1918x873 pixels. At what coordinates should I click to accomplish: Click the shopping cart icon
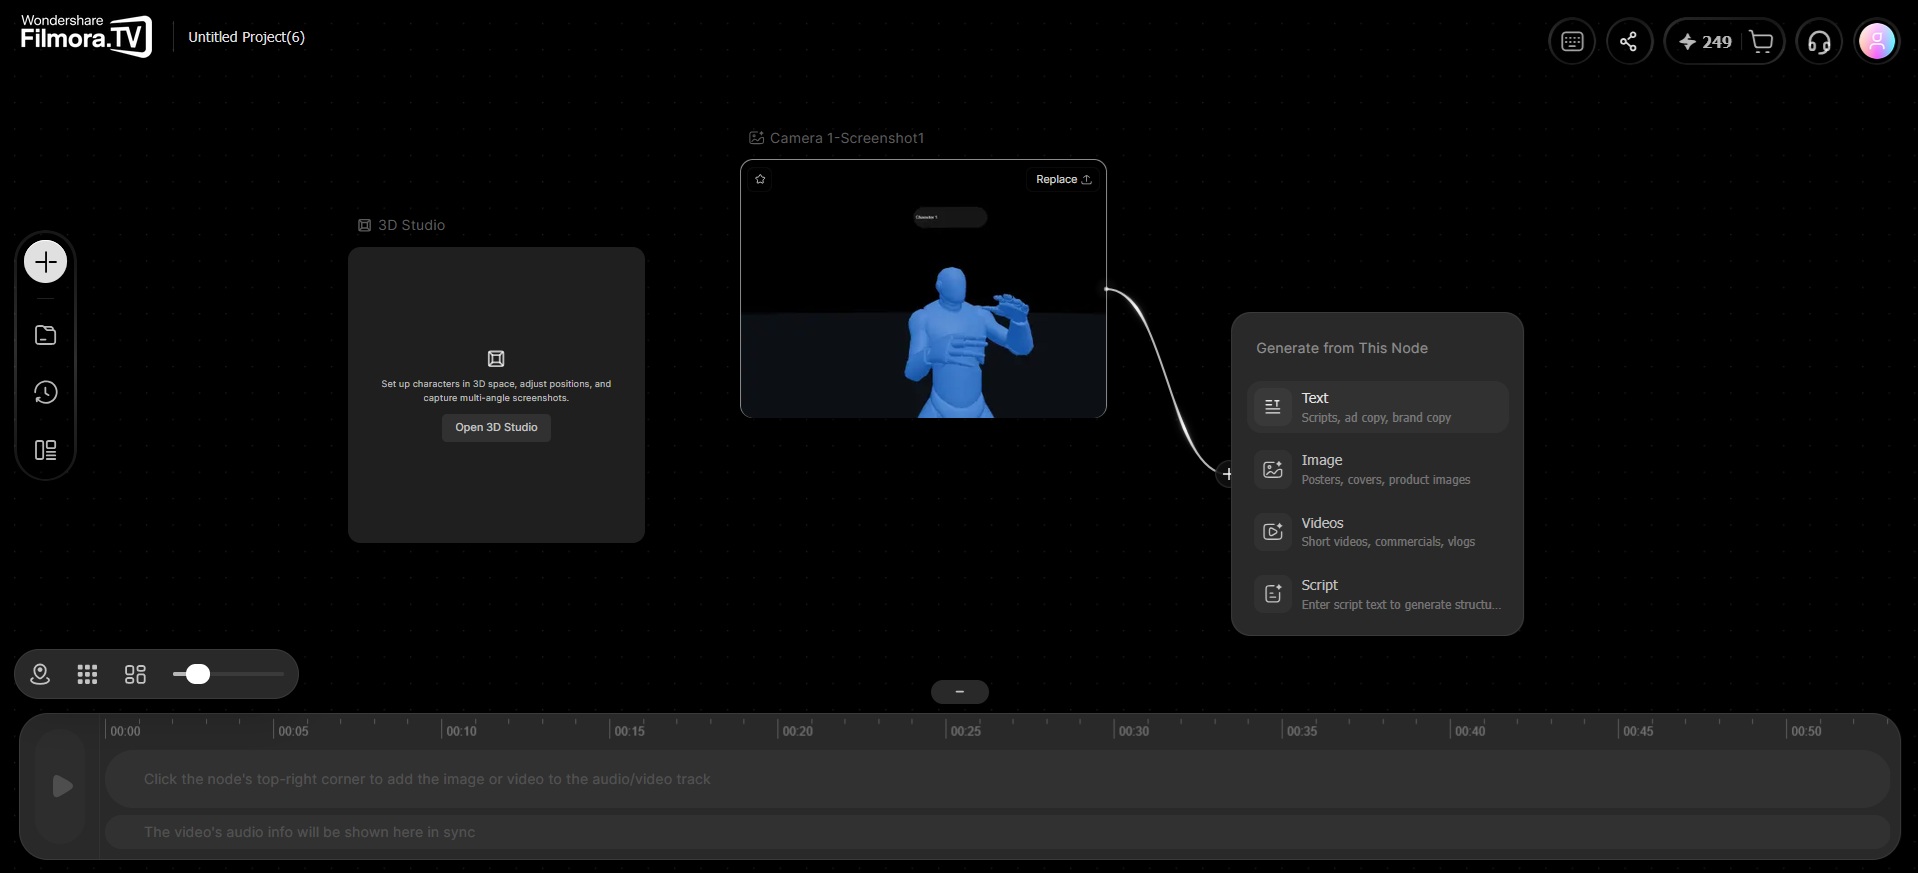[1762, 42]
